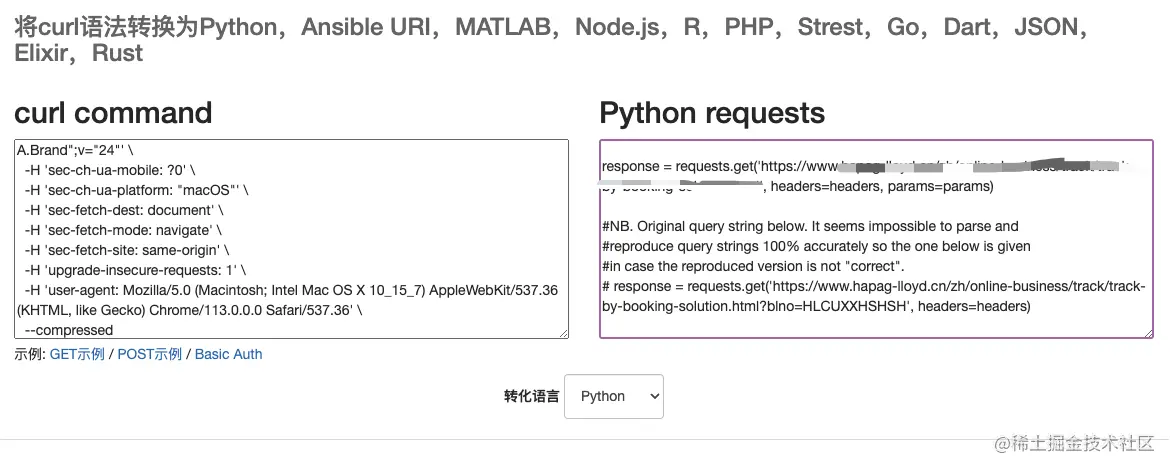Click the page title starting 将curl语法转换为Python
The width and height of the screenshot is (1170, 469).
551,40
